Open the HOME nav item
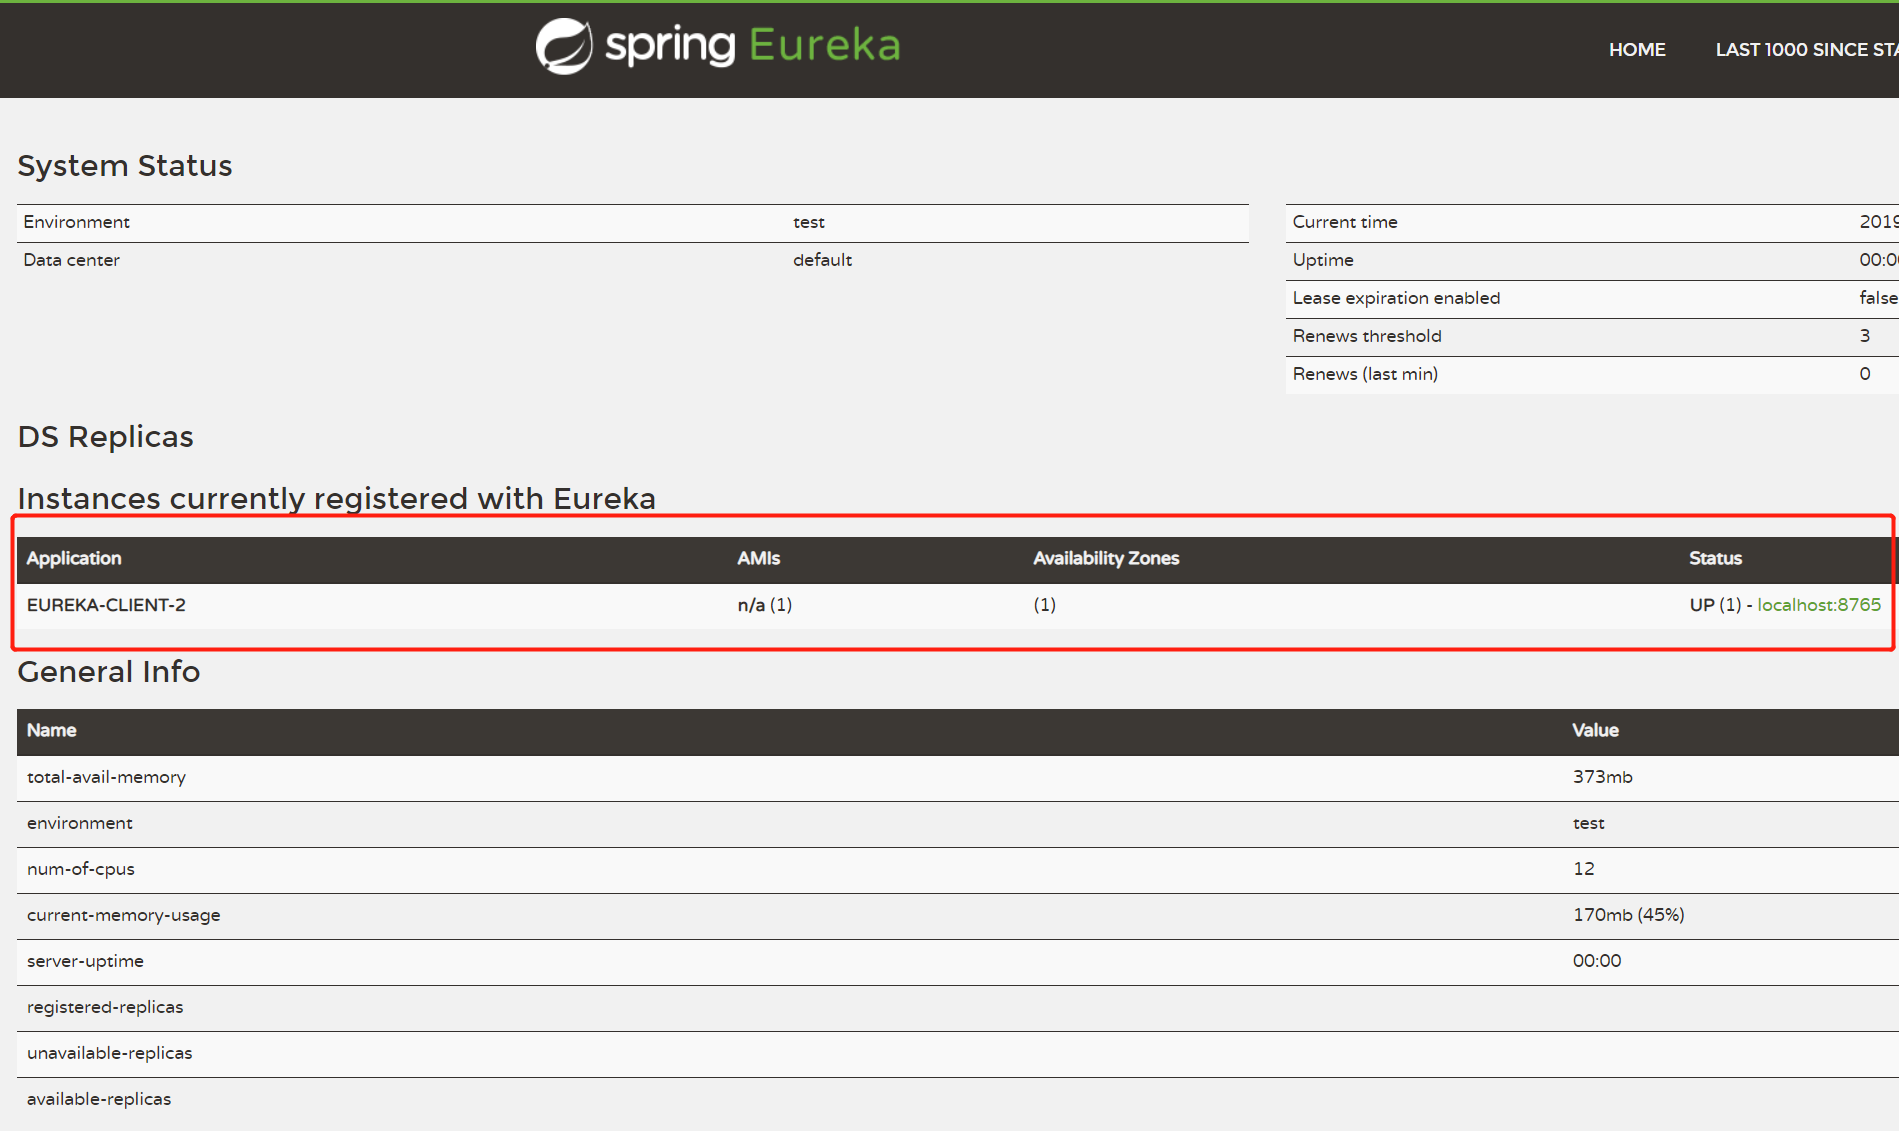 tap(1637, 49)
